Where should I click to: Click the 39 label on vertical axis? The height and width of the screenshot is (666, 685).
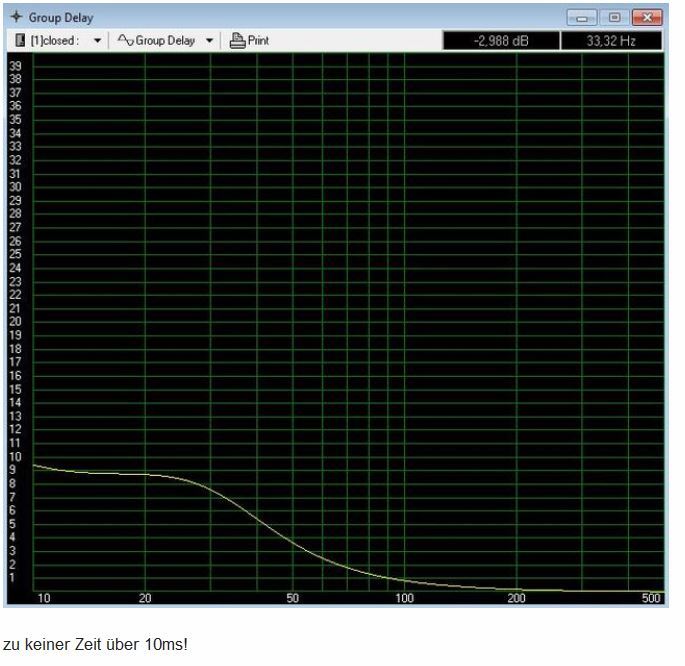tap(15, 65)
